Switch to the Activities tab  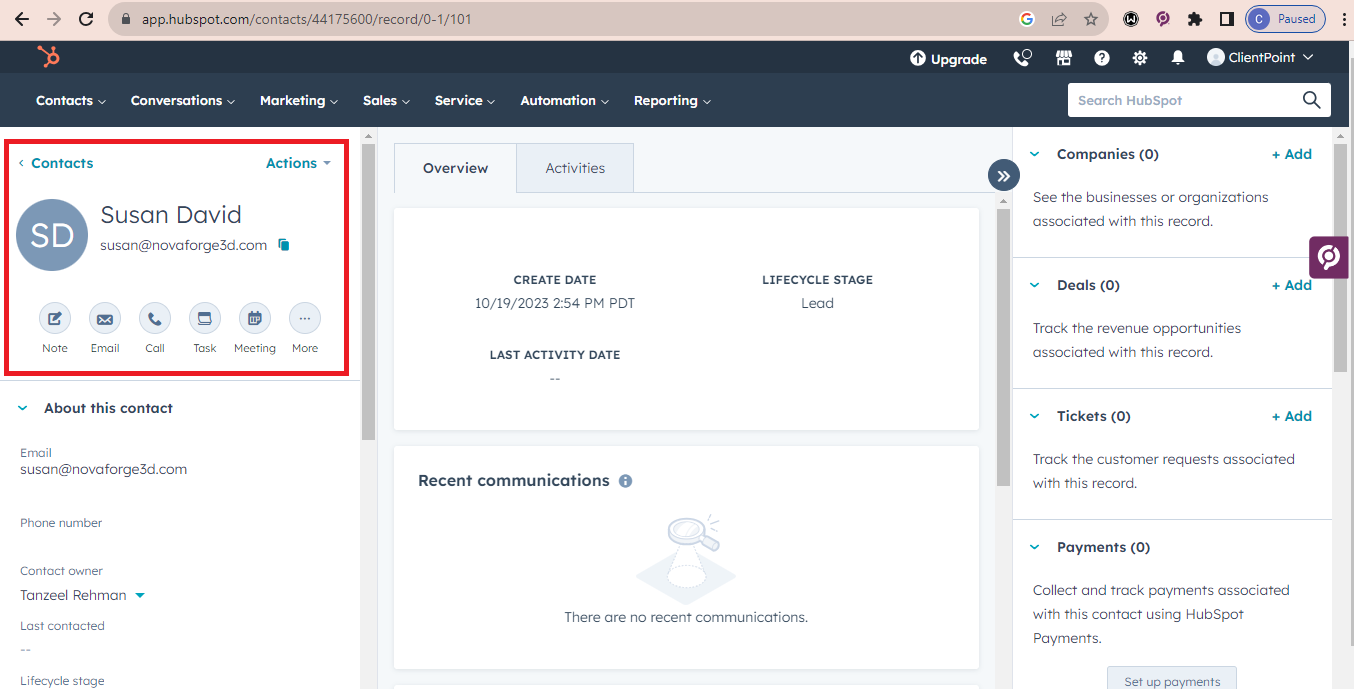pos(575,168)
